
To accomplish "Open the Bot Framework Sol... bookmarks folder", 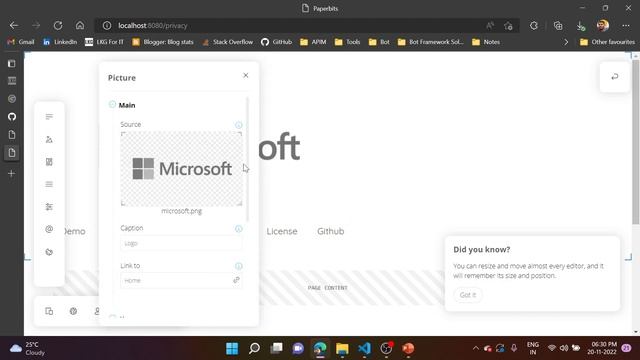I will (431, 42).
